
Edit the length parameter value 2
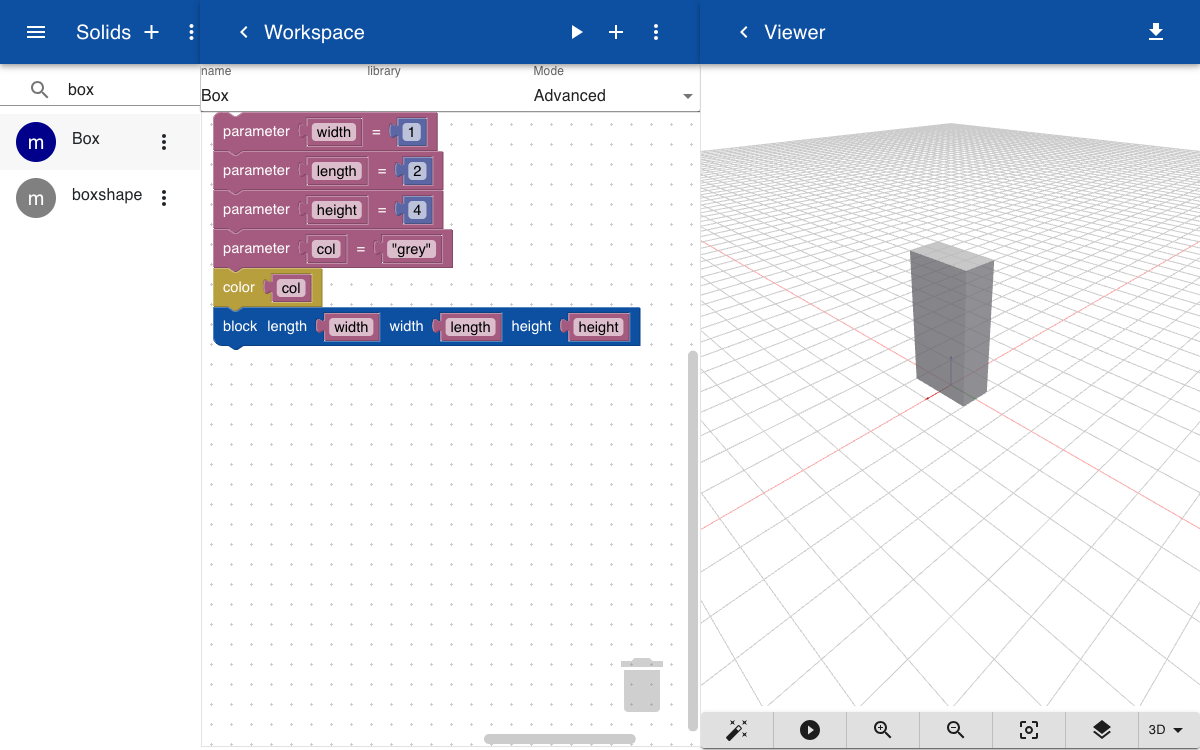[417, 171]
